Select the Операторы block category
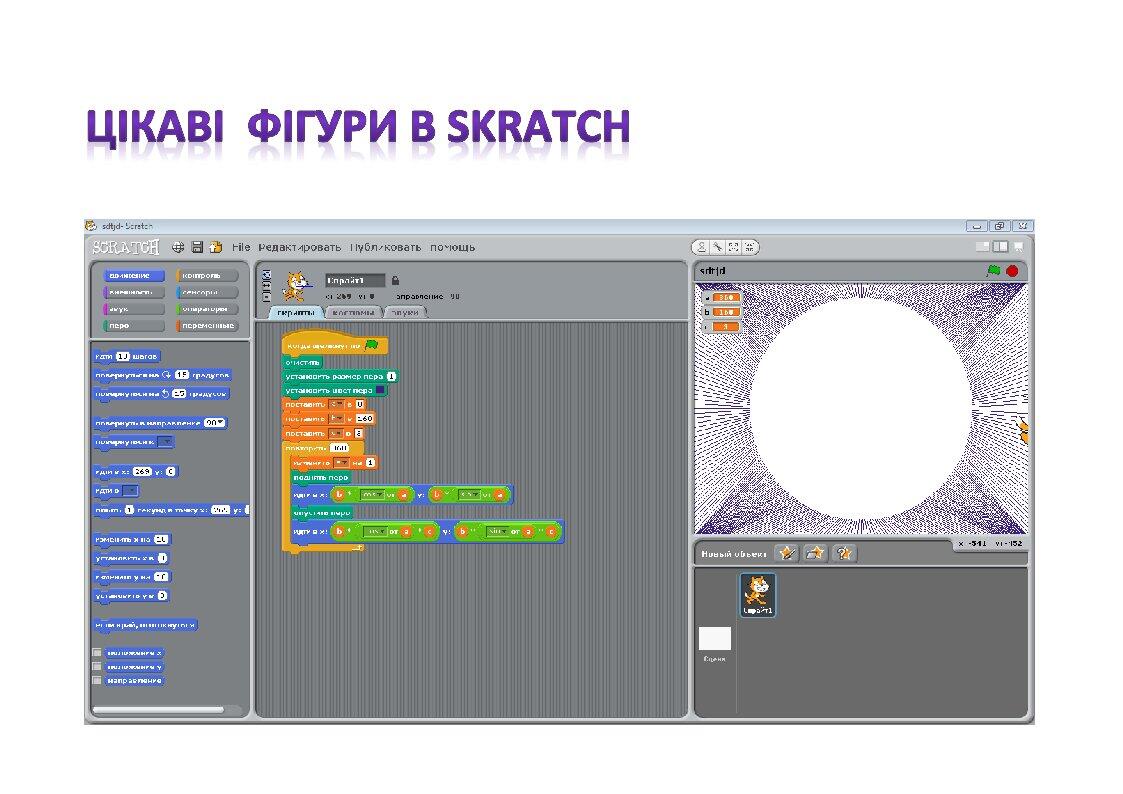Image resolution: width=1123 pixels, height=794 pixels. (x=206, y=309)
